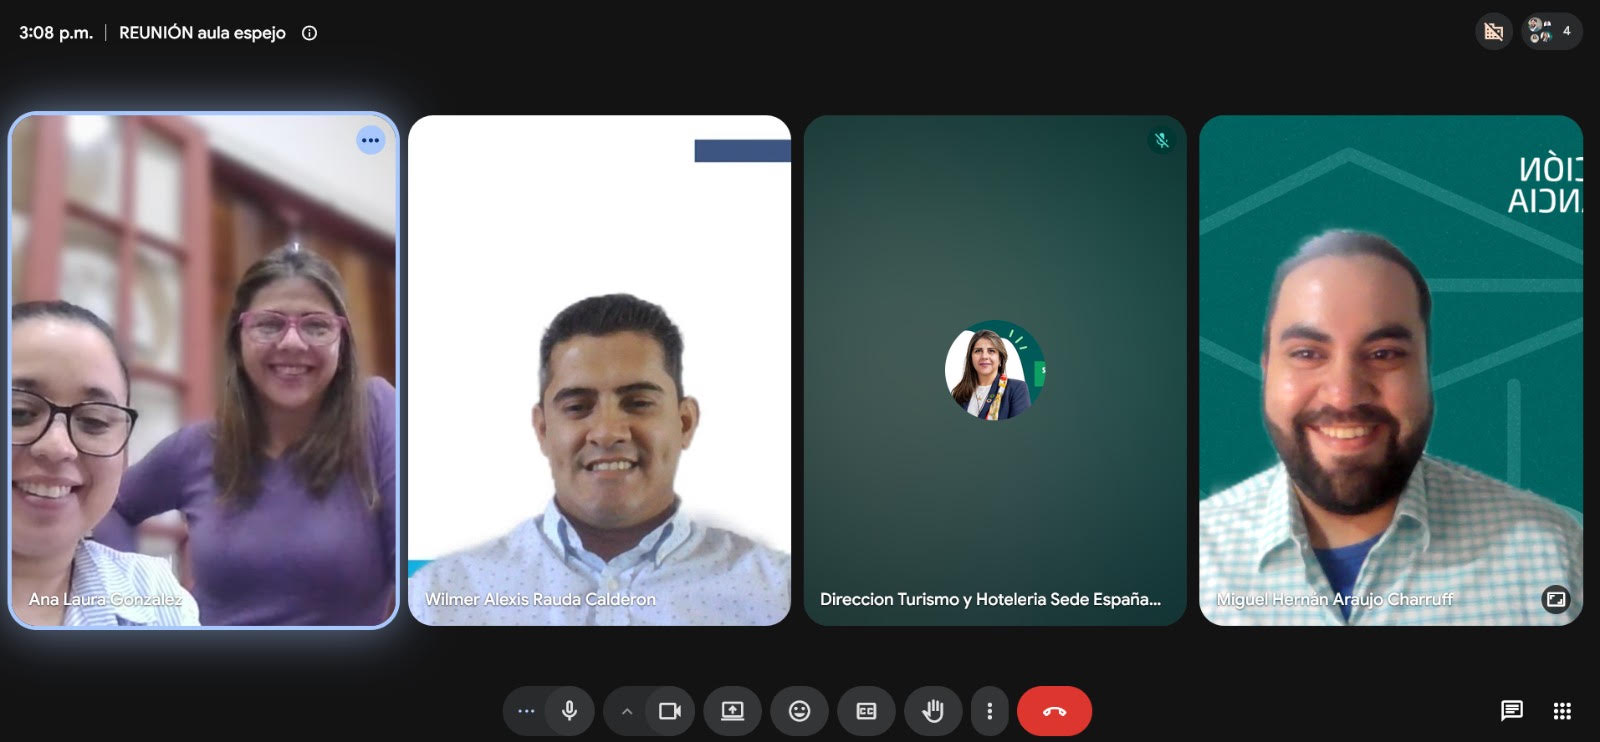Click Direccion Turismo profile avatar
This screenshot has height=742, width=1600.
coord(995,370)
